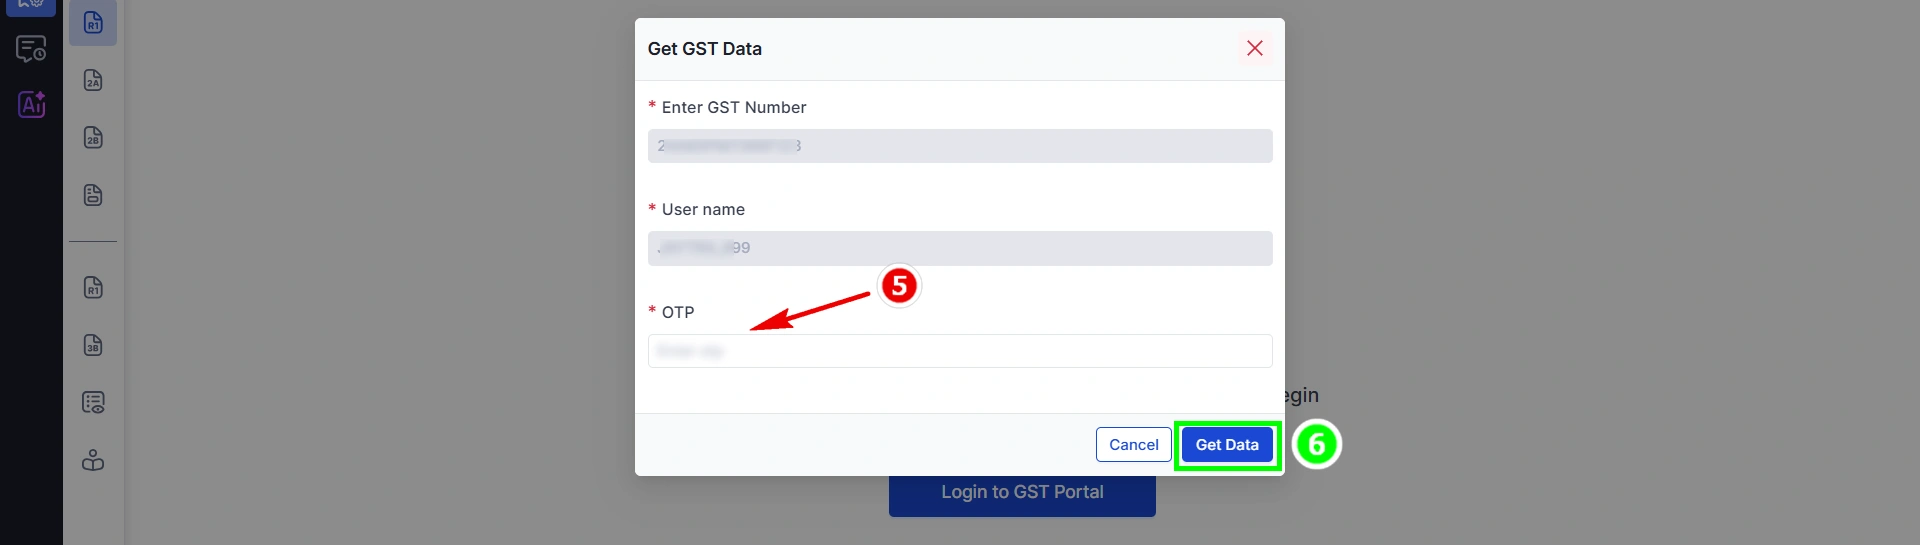
Task: Open the list-with-eye view icon
Action: [93, 403]
